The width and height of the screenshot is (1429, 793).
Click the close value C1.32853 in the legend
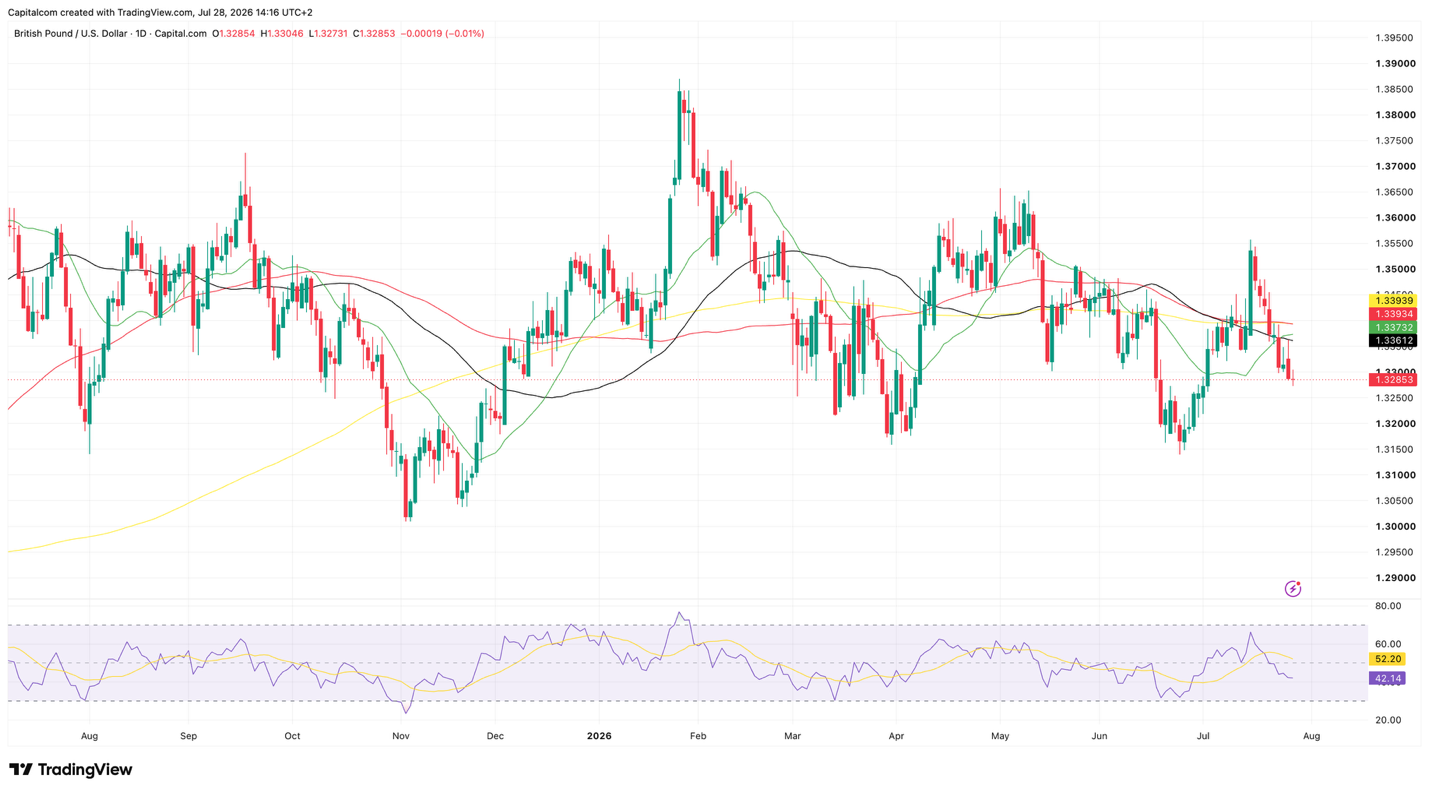(374, 33)
